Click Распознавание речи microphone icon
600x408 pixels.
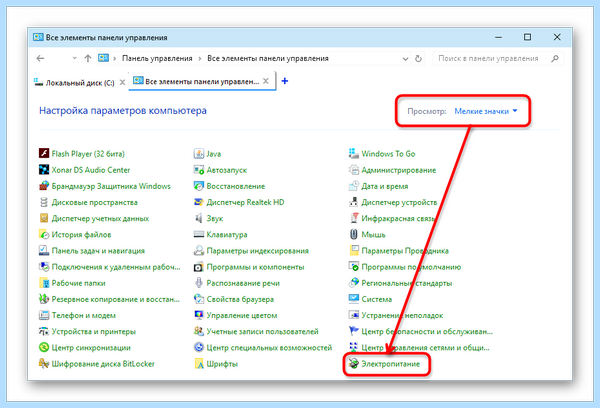click(x=199, y=283)
